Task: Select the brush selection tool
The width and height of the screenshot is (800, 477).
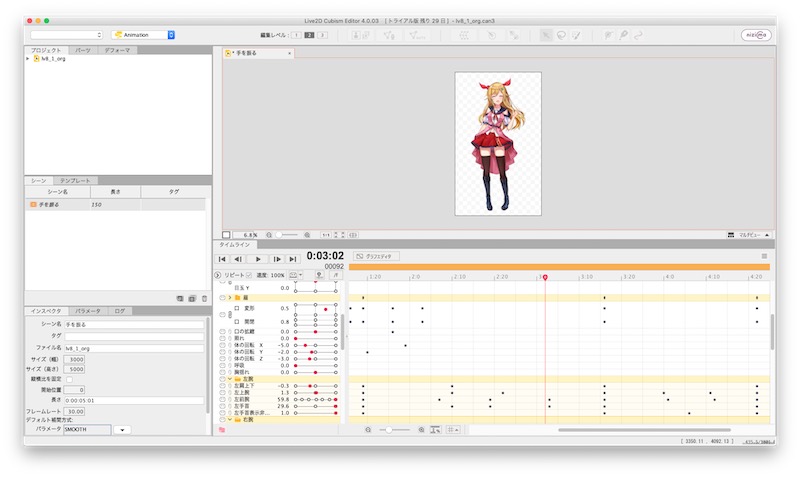Action: click(x=576, y=35)
